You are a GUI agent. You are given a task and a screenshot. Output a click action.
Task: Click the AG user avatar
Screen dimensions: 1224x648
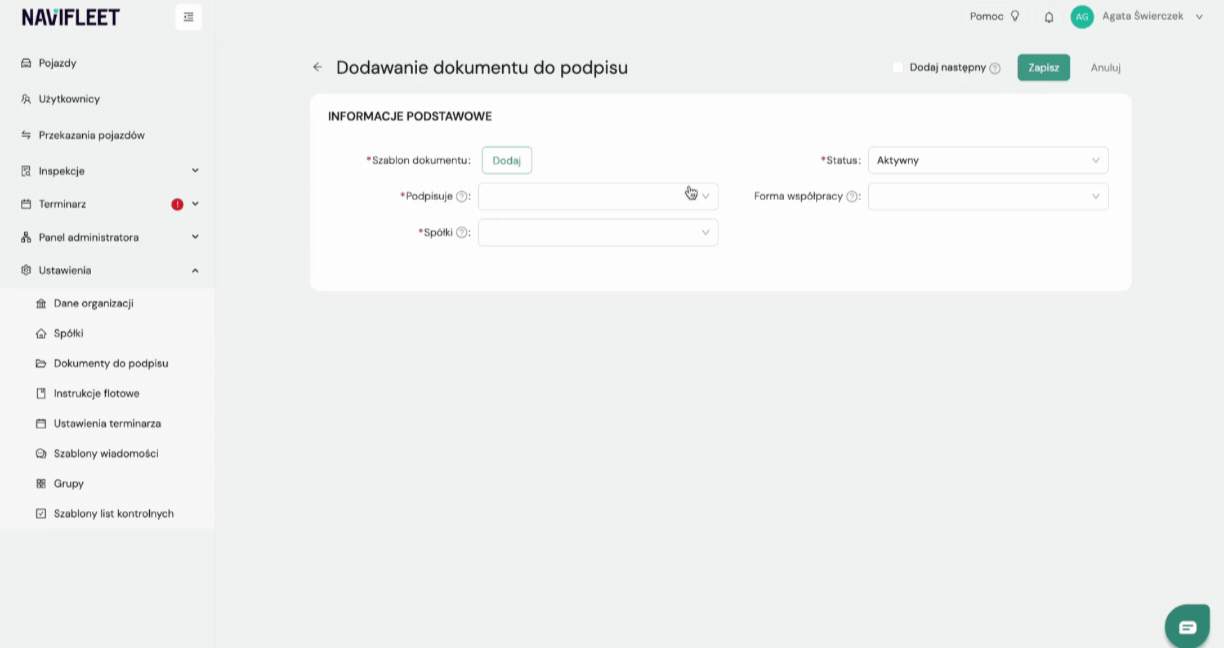1082,17
